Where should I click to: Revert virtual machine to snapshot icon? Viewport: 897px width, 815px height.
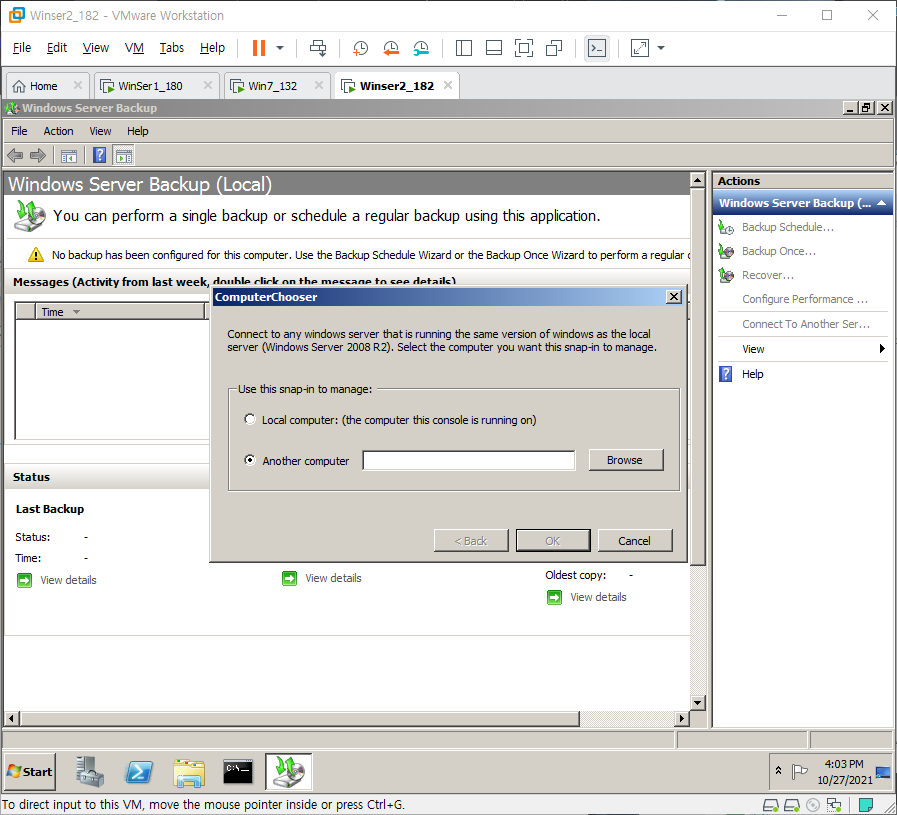point(391,48)
